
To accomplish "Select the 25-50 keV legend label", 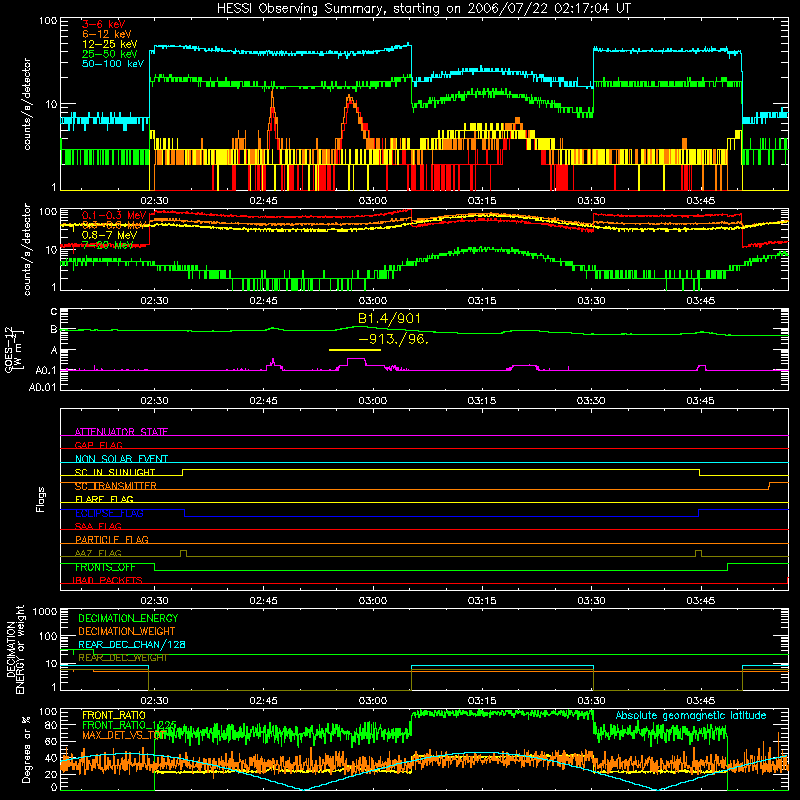I will tap(110, 54).
